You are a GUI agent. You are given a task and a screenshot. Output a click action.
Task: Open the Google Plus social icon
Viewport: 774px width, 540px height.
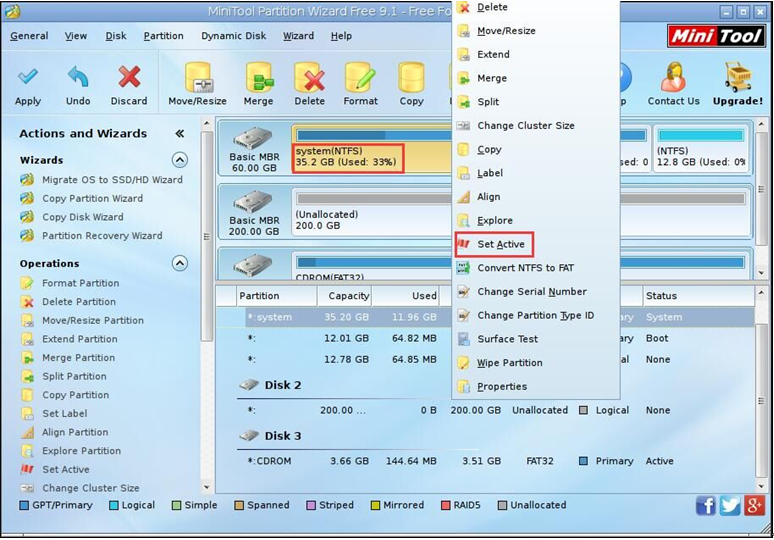point(754,506)
